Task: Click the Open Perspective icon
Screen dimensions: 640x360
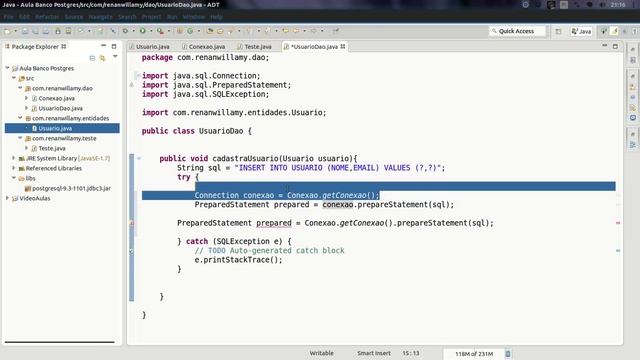Action: pyautogui.click(x=558, y=31)
